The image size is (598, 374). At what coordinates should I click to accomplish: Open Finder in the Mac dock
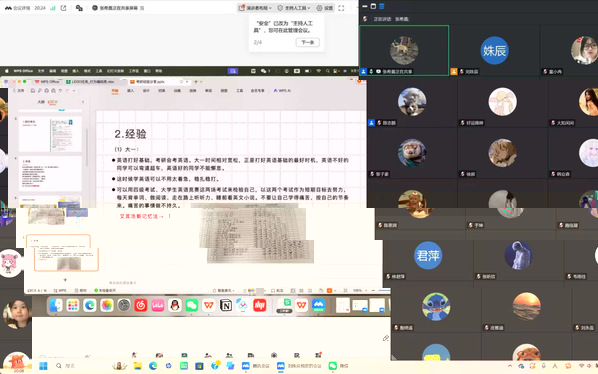tap(56, 305)
